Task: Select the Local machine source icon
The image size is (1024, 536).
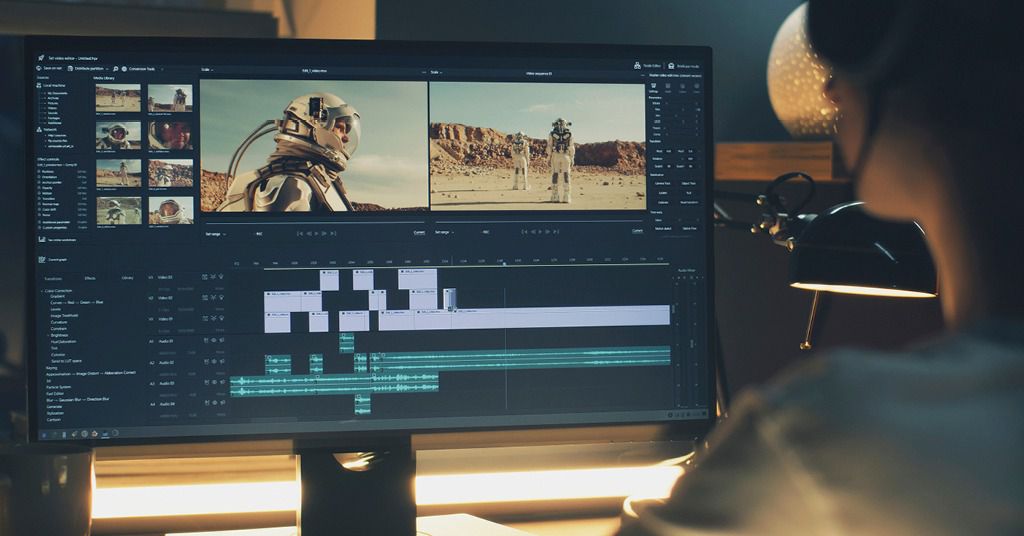Action: (39, 86)
